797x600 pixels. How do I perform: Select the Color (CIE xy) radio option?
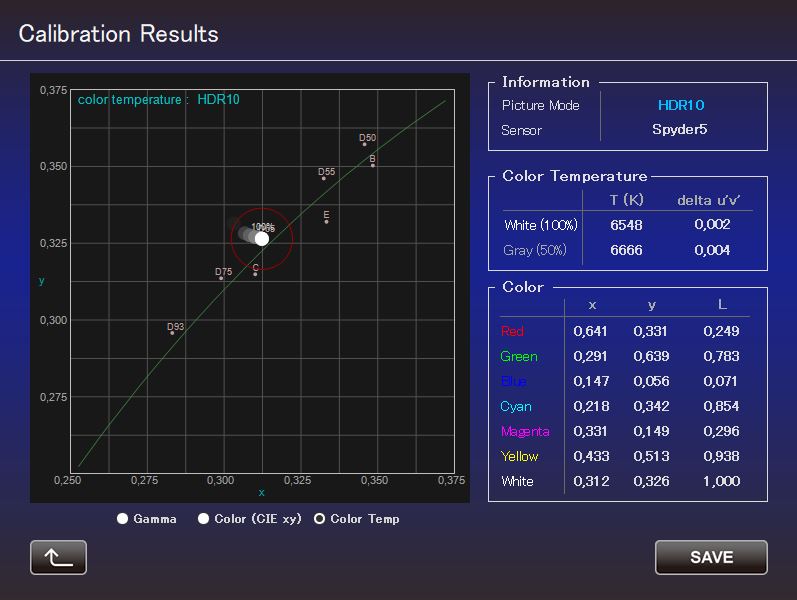[203, 519]
